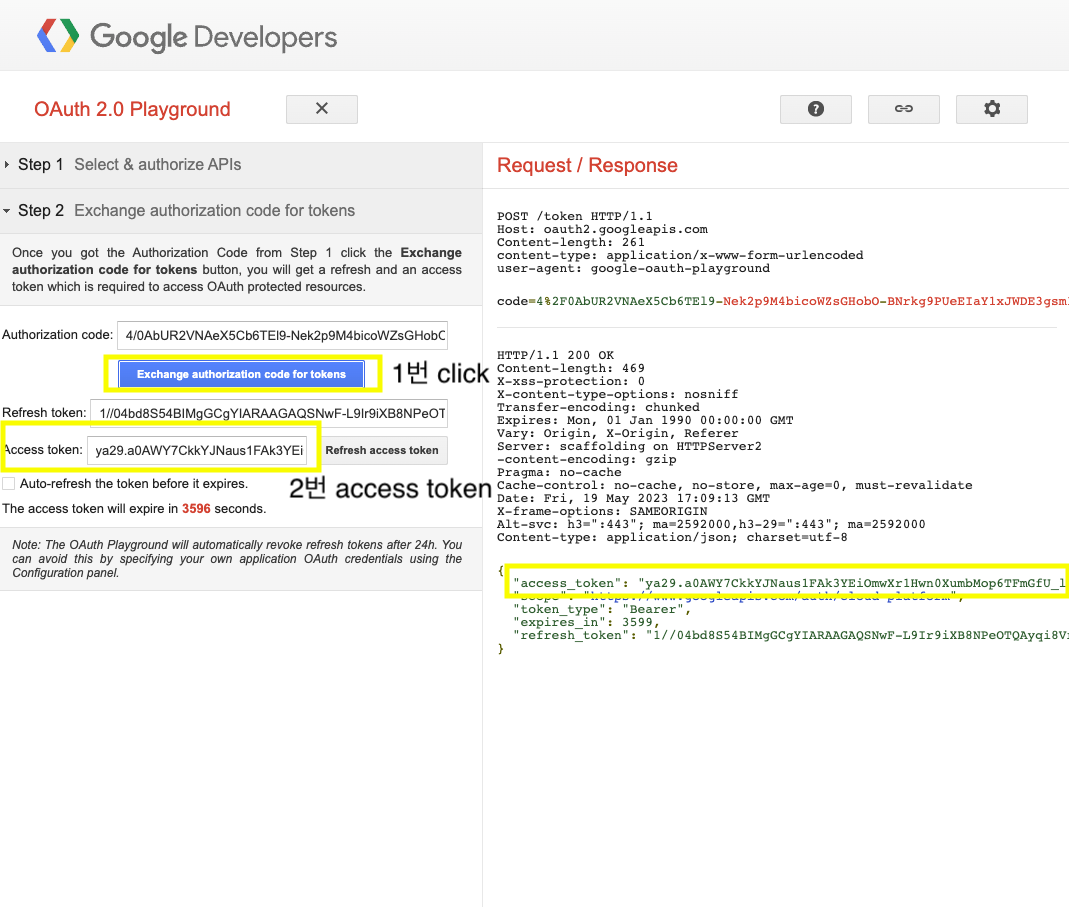Open the help question mark icon

815,109
